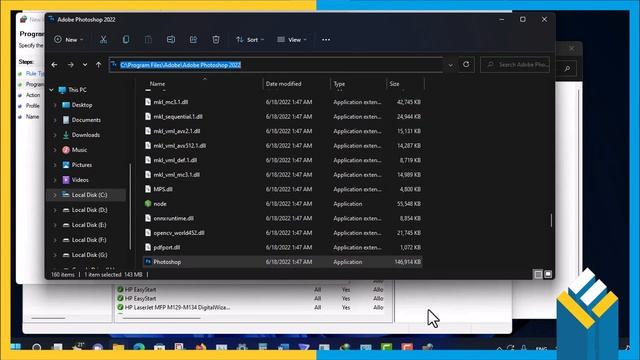
Task: Click the navigation pane scrollbar
Action: pos(130,206)
